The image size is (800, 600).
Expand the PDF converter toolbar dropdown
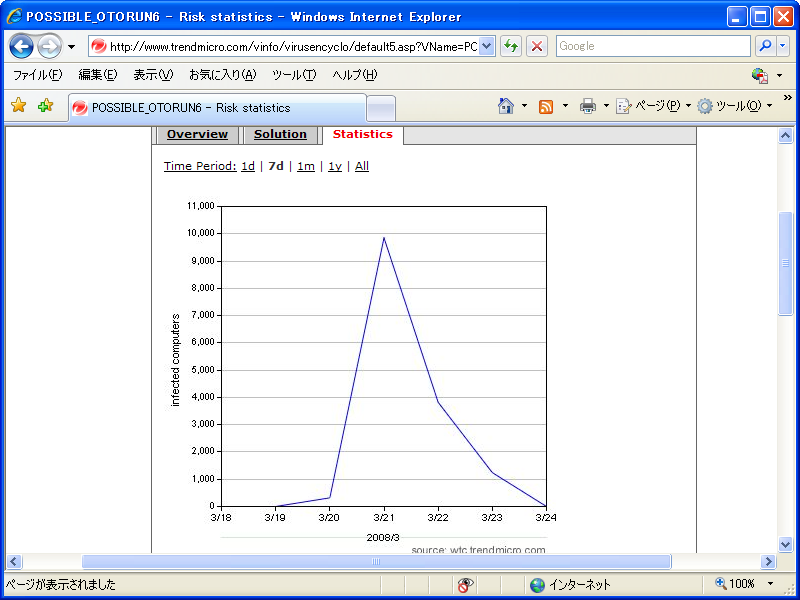[x=780, y=76]
